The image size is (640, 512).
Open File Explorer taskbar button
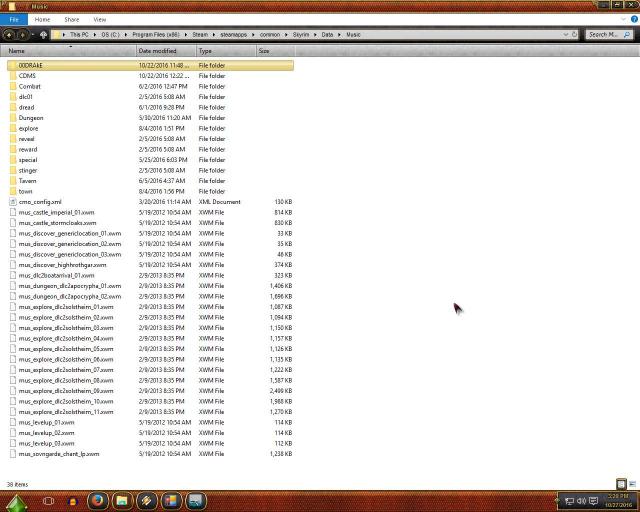122,501
